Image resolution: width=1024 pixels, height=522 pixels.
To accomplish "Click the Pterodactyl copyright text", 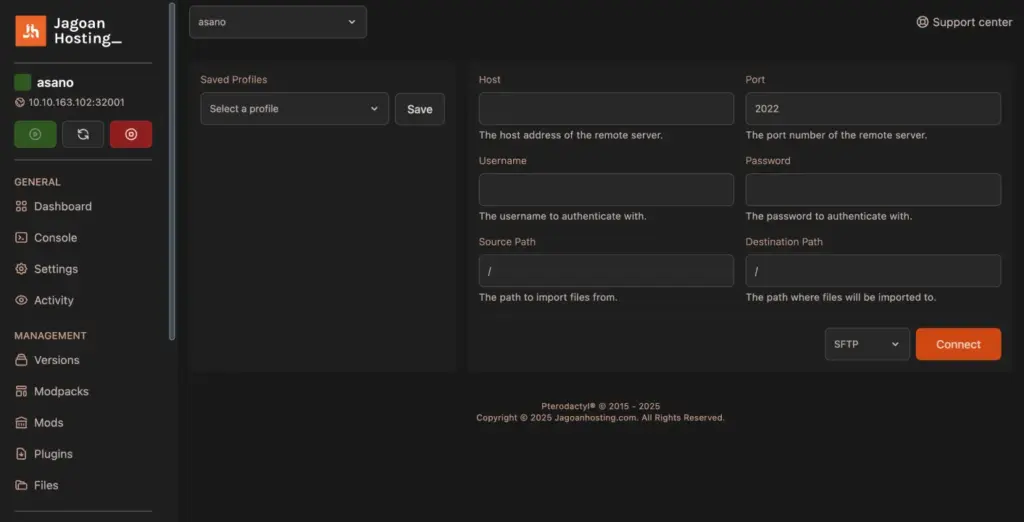I will tap(600, 406).
